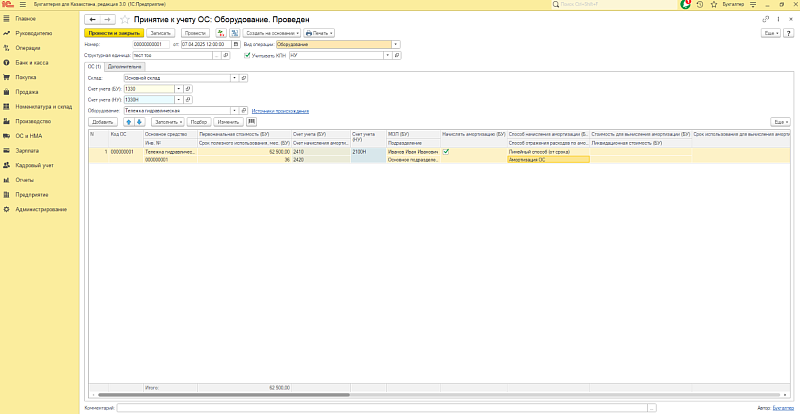Expand the Вид операции dropdown
800x414 pixels.
coord(396,44)
